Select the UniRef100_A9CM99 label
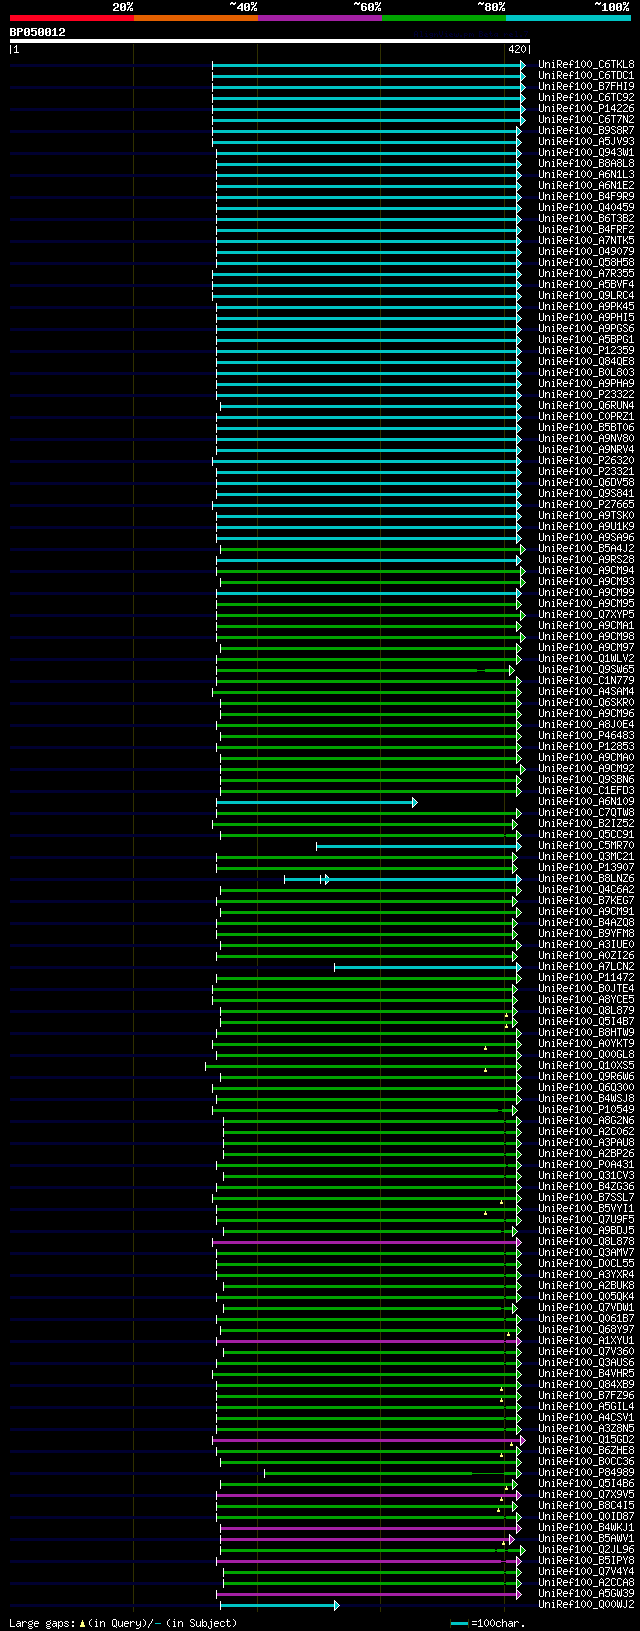 pos(586,592)
